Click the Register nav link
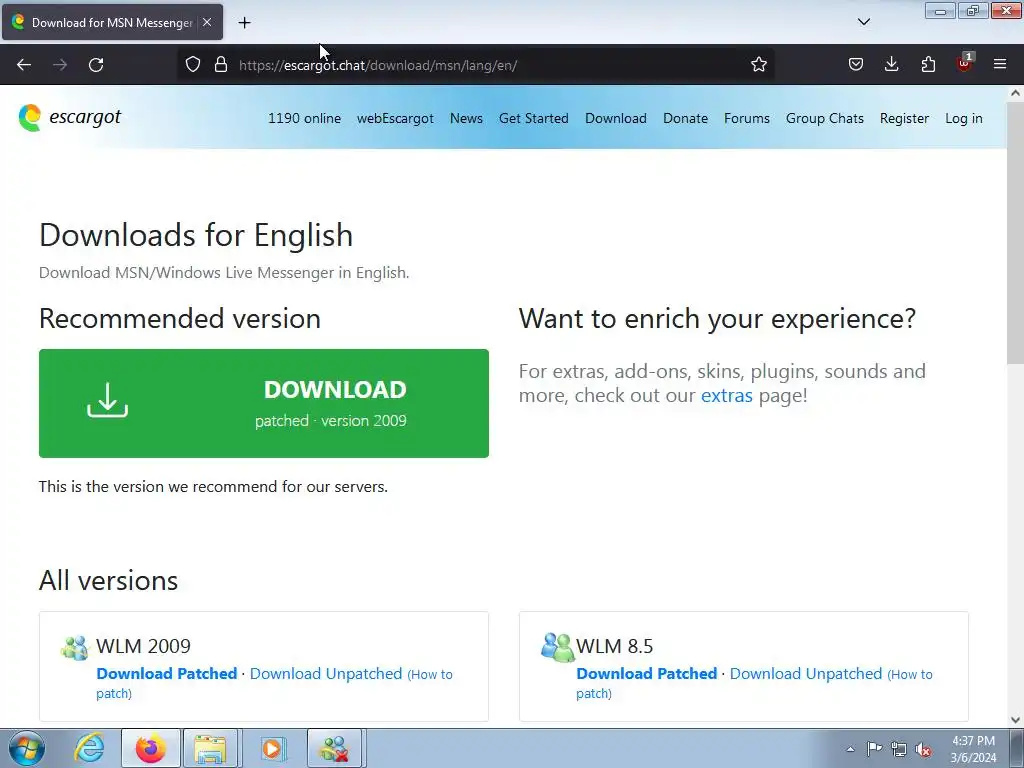Image resolution: width=1024 pixels, height=768 pixels. pyautogui.click(x=904, y=118)
